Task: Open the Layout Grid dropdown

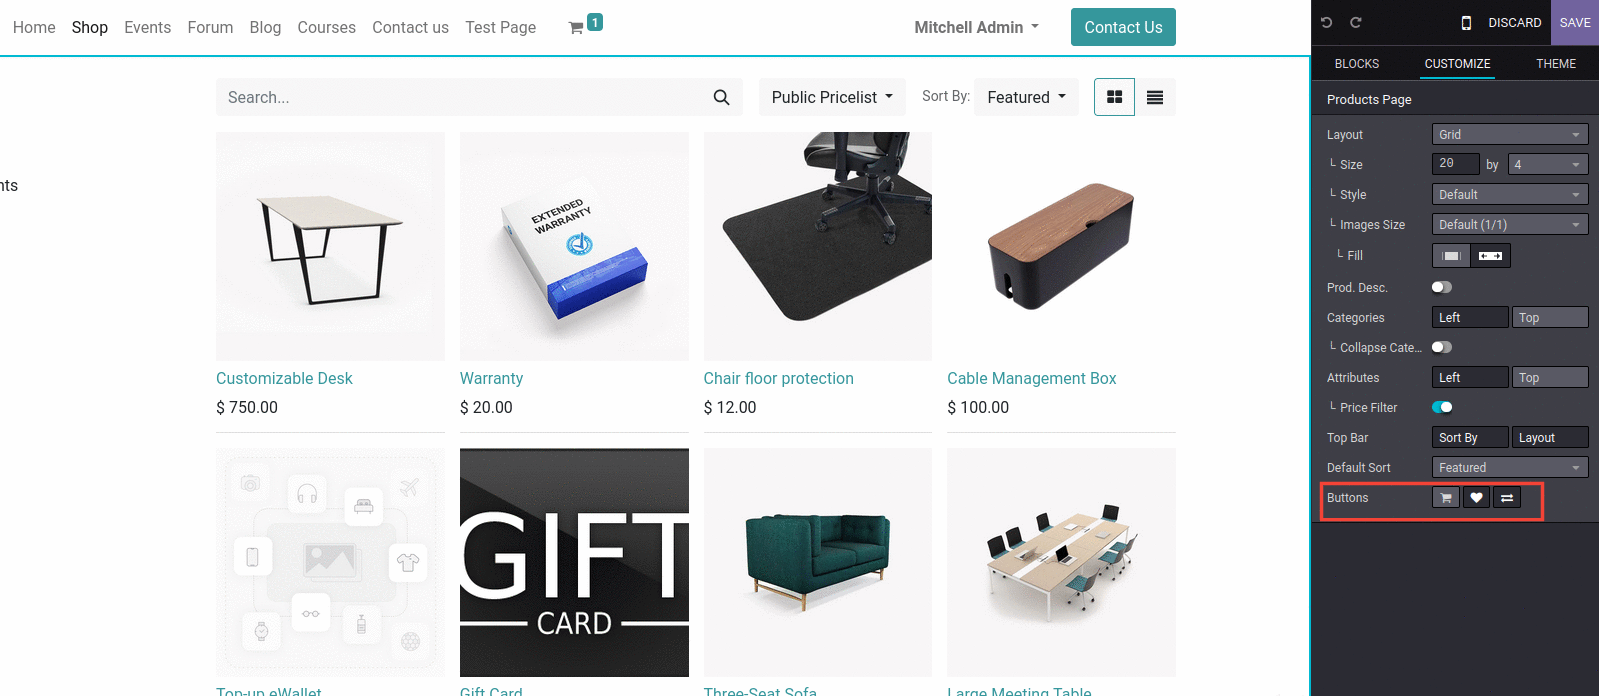Action: click(x=1510, y=134)
